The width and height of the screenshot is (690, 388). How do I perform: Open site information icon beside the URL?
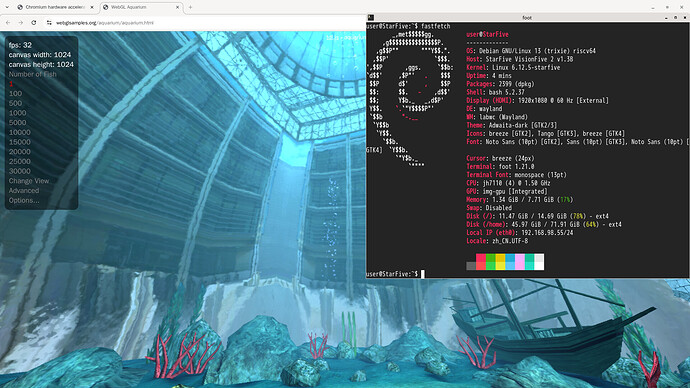[x=49, y=22]
